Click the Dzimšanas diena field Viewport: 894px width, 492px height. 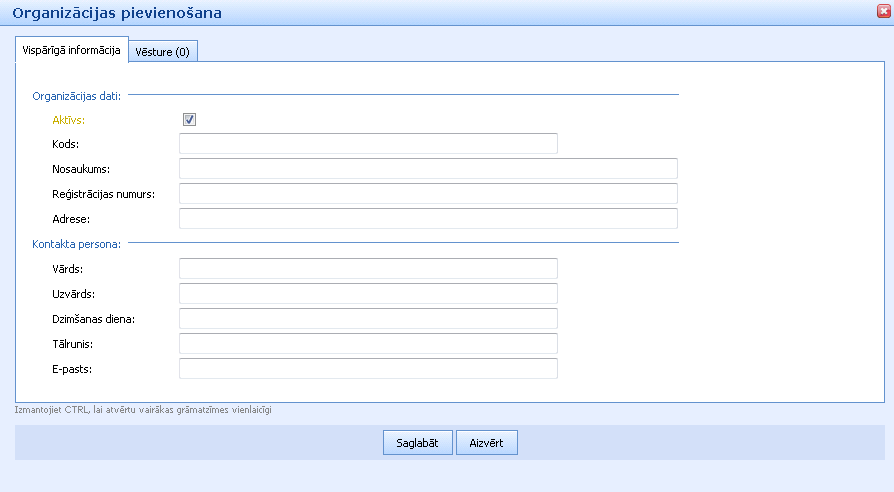(368, 318)
